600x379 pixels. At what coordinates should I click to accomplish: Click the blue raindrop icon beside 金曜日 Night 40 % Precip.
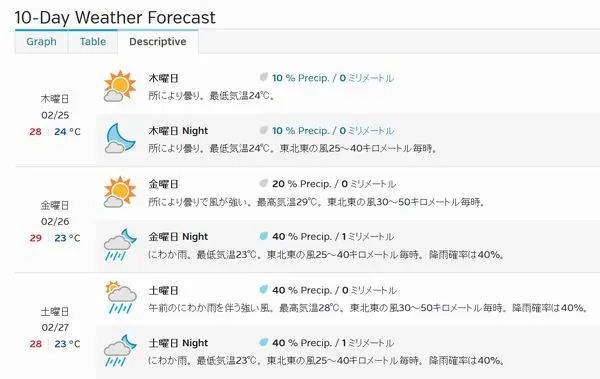pos(263,236)
